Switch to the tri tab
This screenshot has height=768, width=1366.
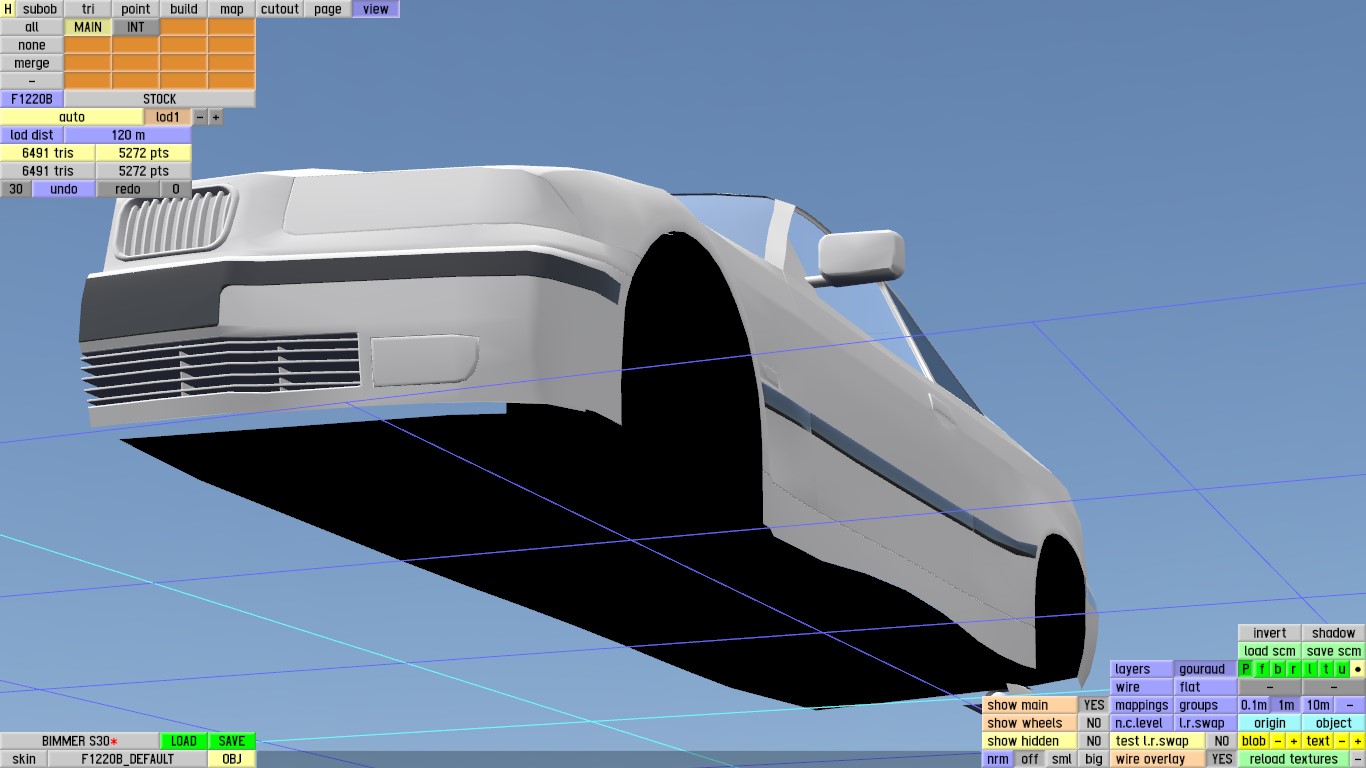[x=88, y=9]
